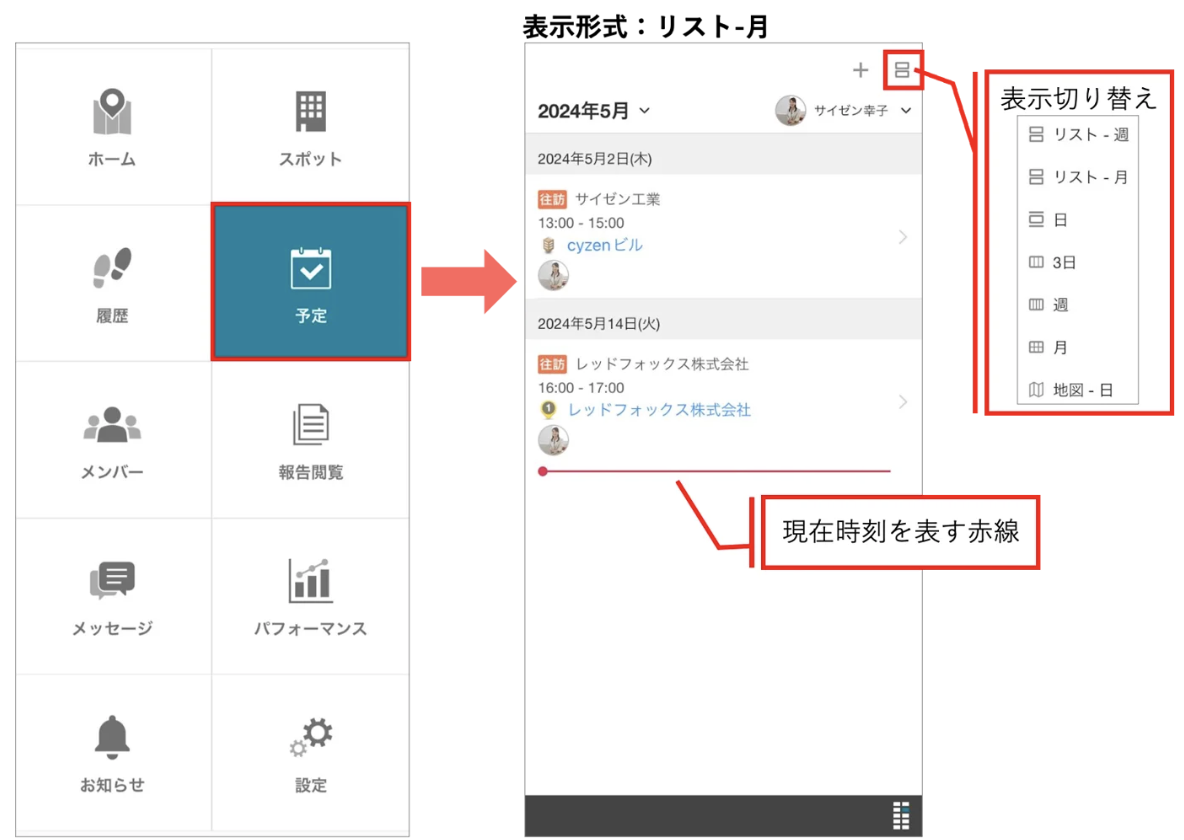Open the パフォーマンス chart tile

pyautogui.click(x=310, y=596)
